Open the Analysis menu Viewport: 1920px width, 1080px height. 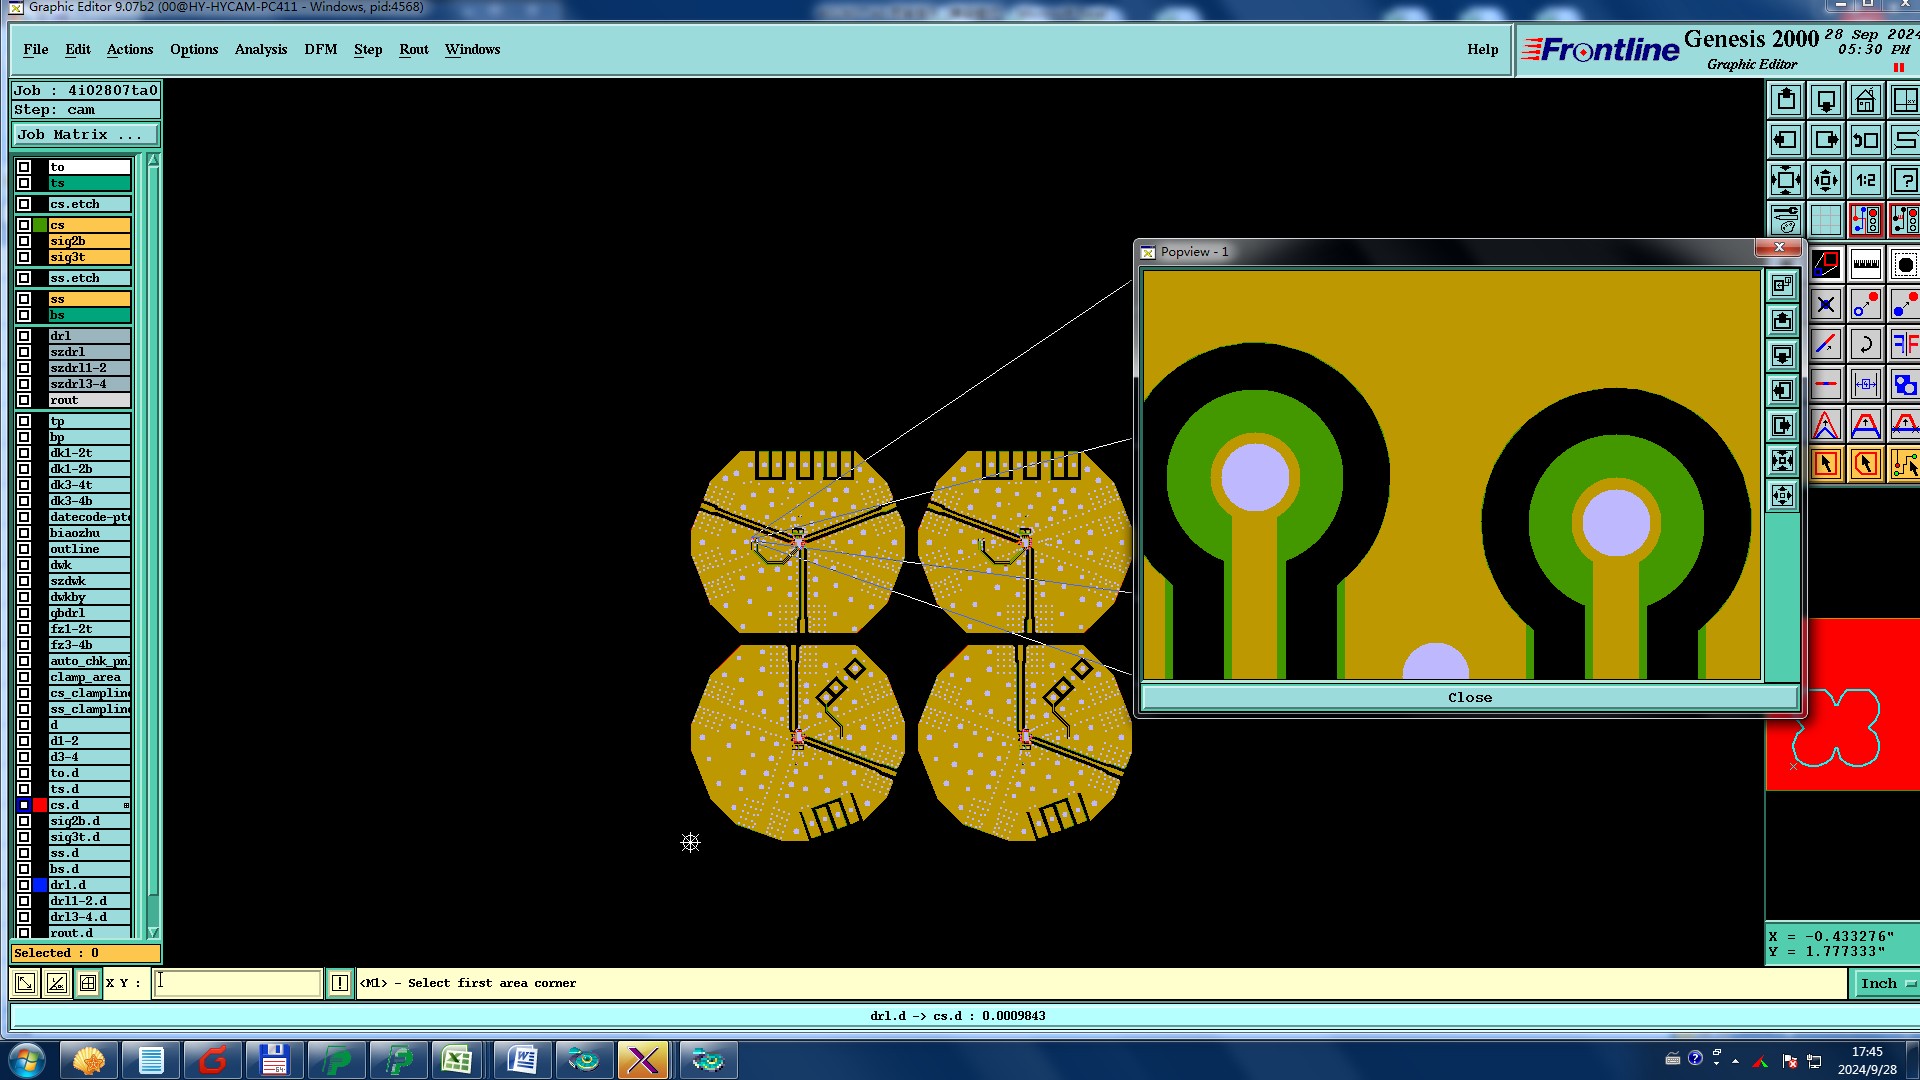tap(260, 49)
